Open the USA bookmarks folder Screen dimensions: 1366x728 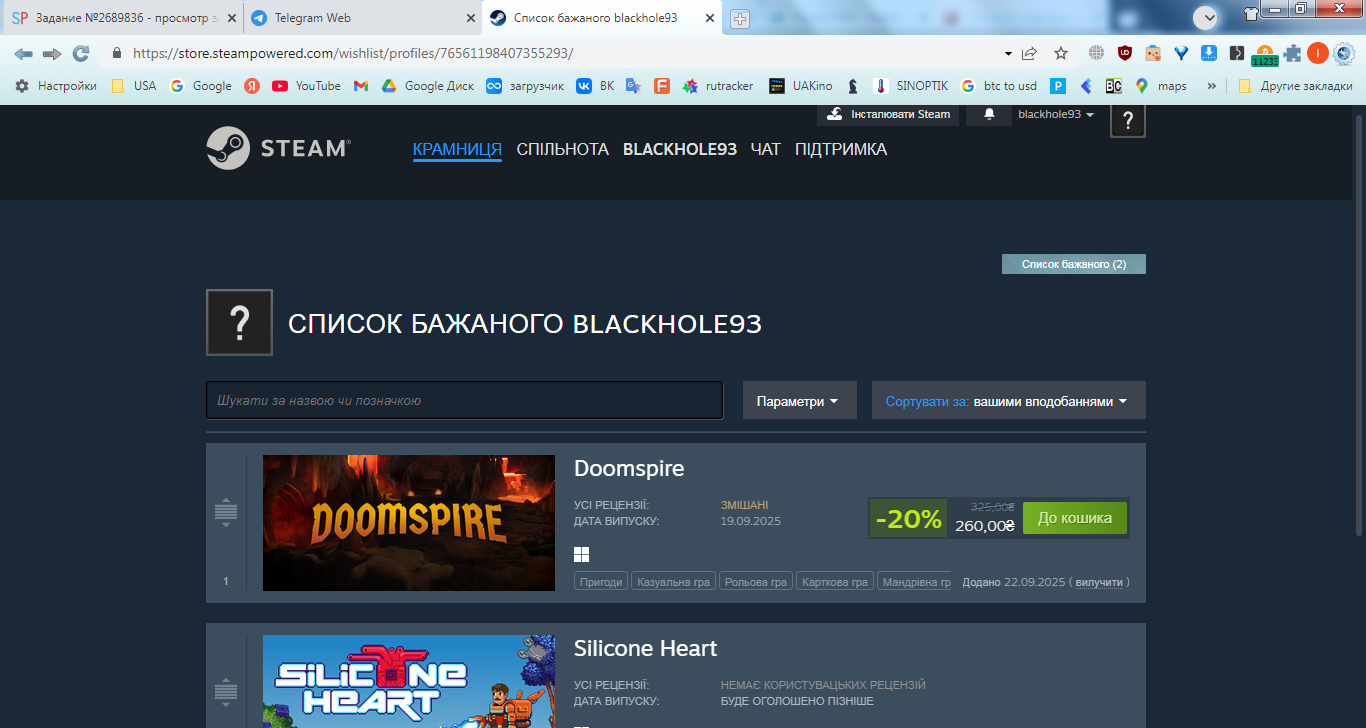(x=134, y=86)
